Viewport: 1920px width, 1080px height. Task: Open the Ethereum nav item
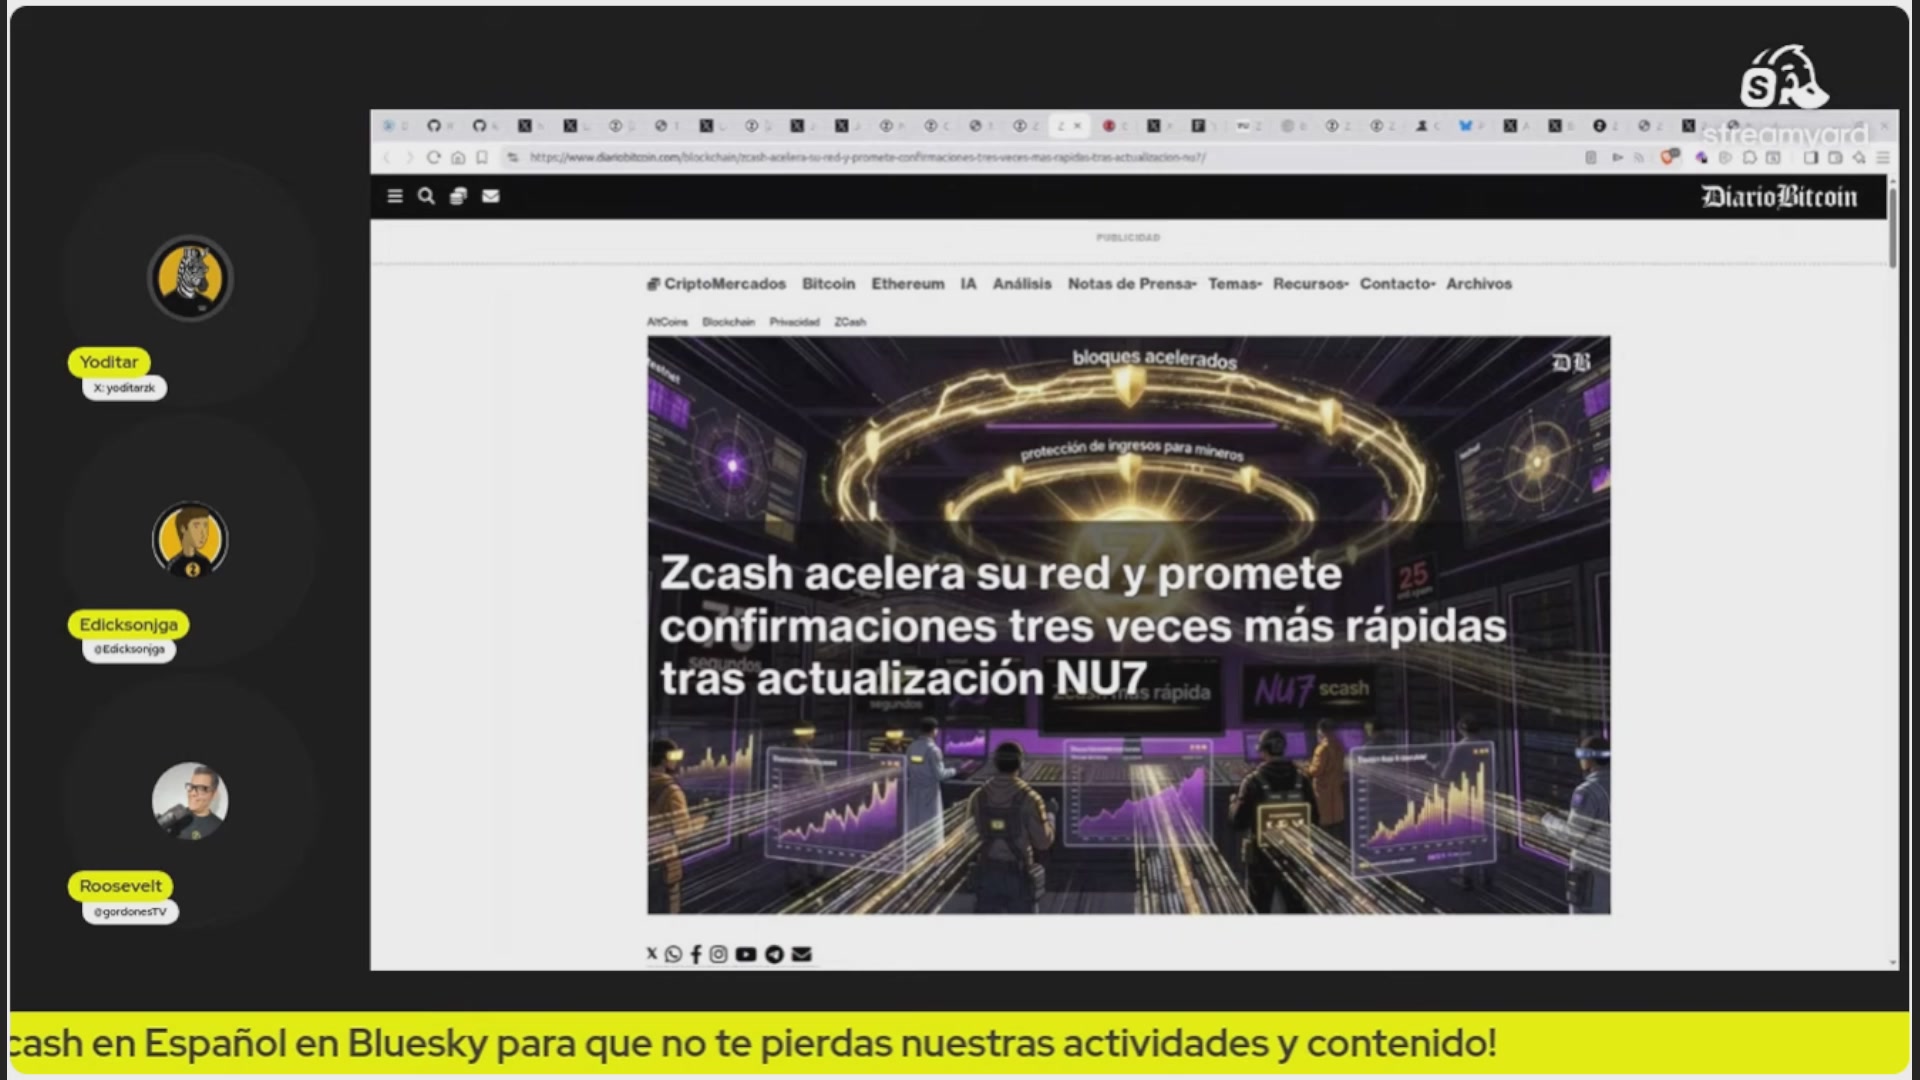pos(908,284)
